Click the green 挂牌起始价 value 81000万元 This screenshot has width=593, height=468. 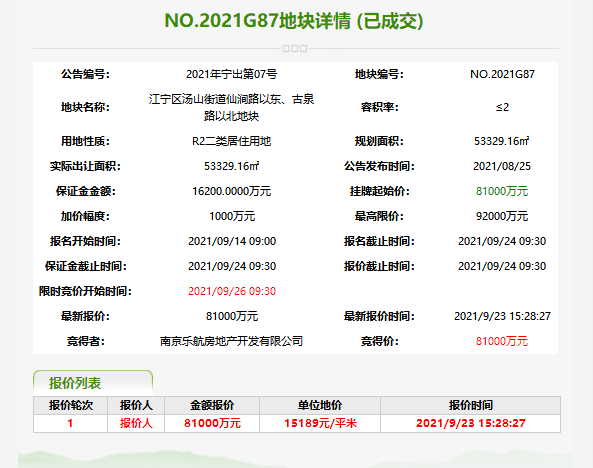502,191
